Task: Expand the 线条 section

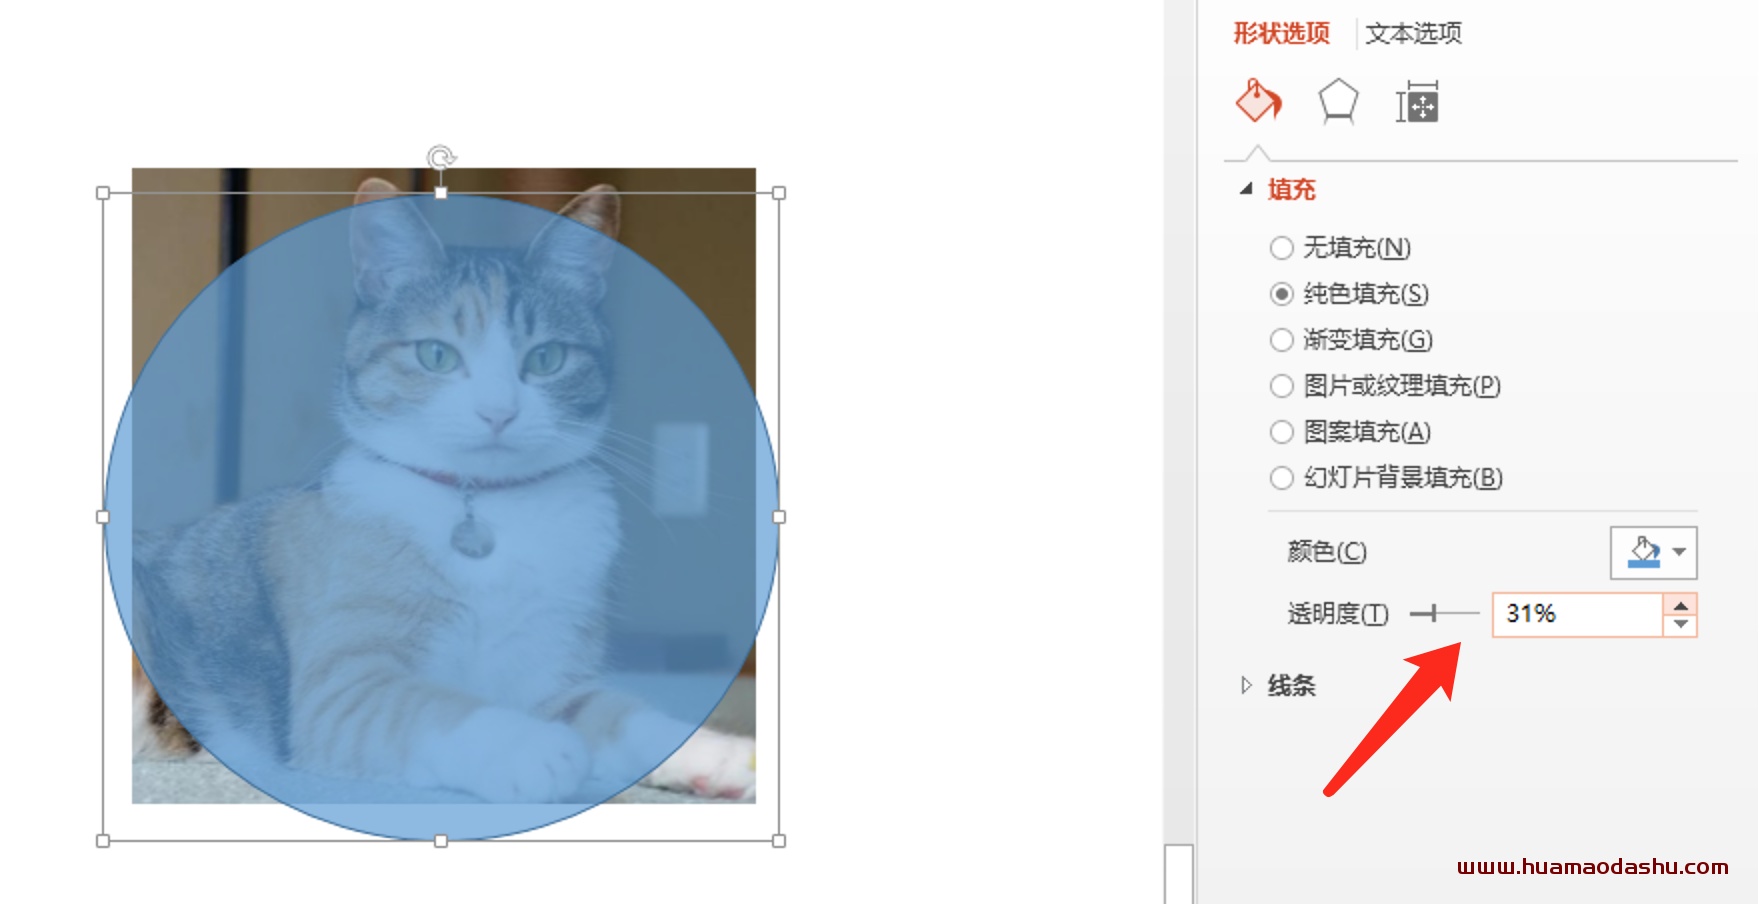Action: [1277, 686]
